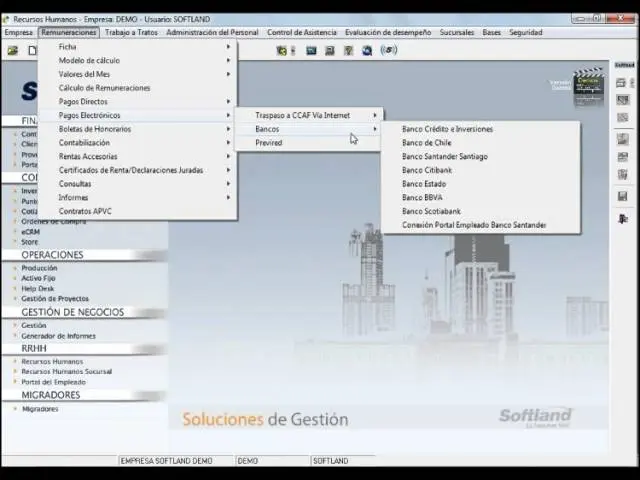Expand the Informes submenu
Screen dimensions: 640x480
point(138,198)
